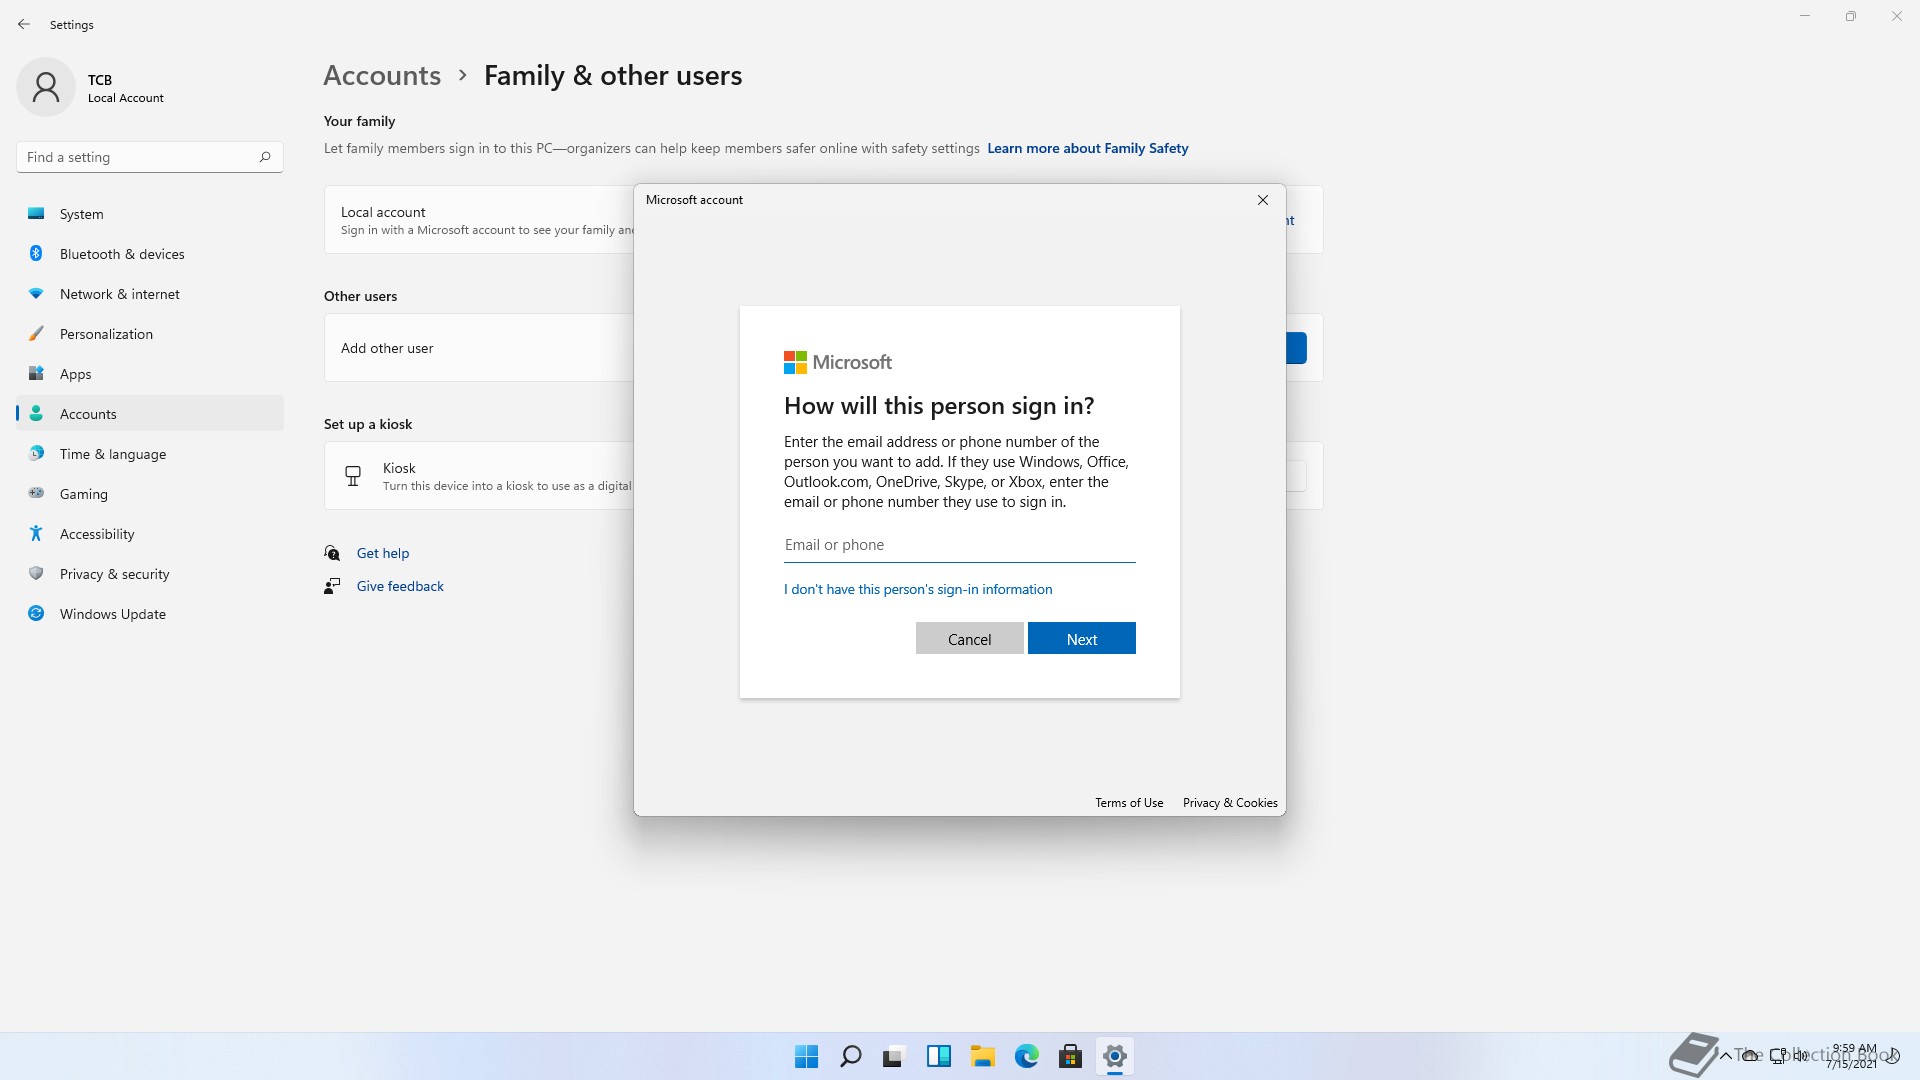Open Windows Update

coord(150,614)
